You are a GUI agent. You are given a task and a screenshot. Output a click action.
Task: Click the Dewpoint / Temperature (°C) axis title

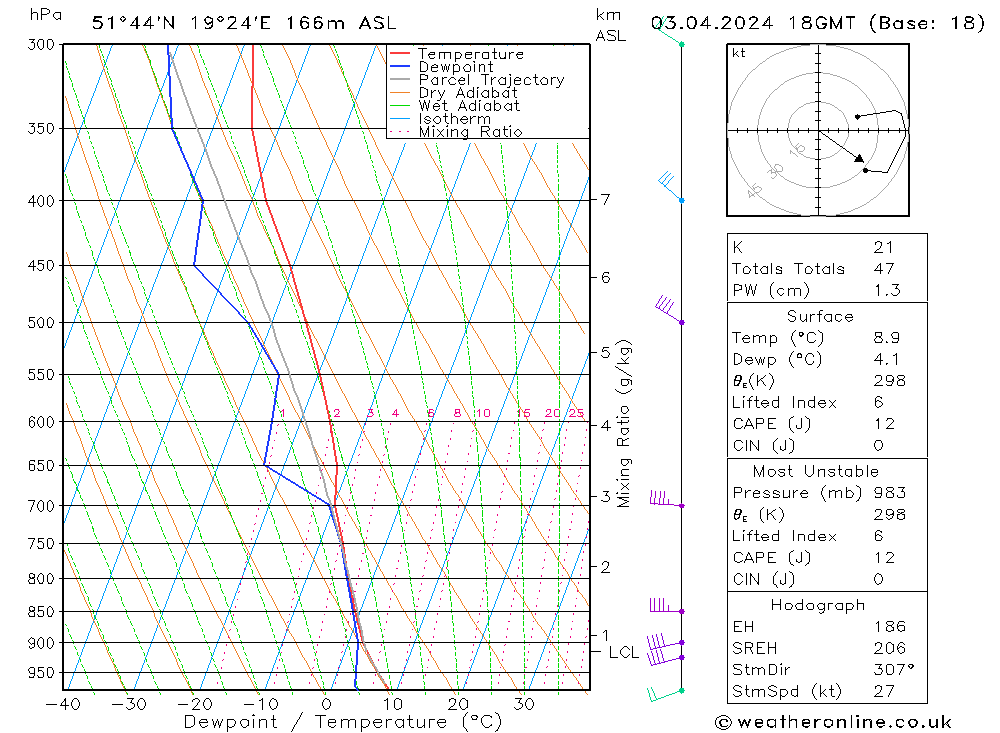342,723
